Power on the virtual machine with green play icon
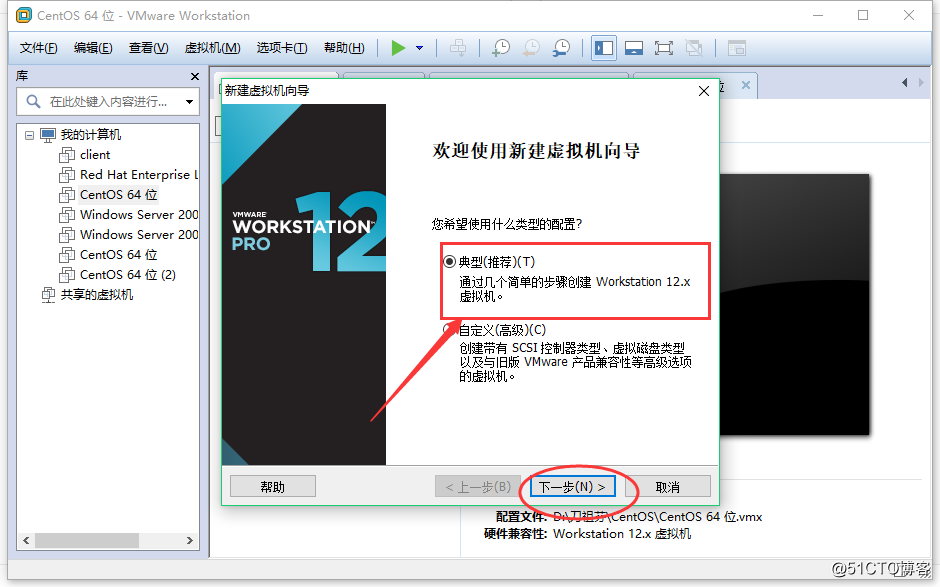Image resolution: width=940 pixels, height=587 pixels. 398,48
